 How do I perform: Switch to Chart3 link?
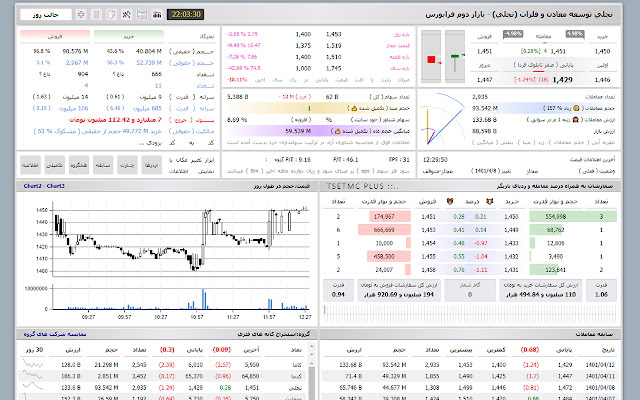(56, 186)
